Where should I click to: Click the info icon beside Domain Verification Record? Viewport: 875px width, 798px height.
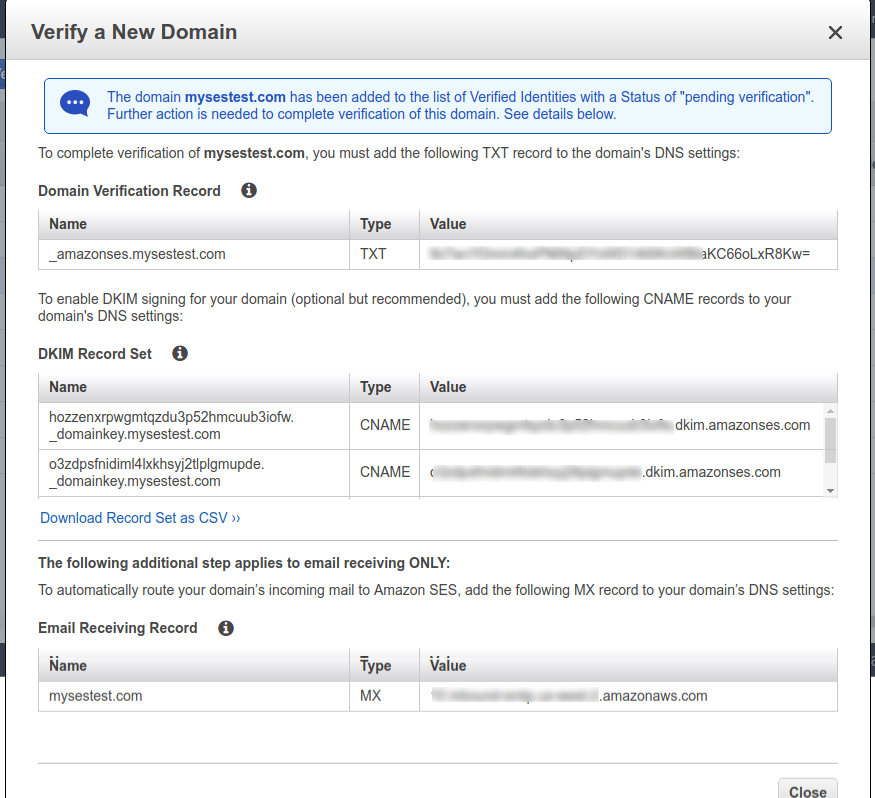click(x=248, y=190)
